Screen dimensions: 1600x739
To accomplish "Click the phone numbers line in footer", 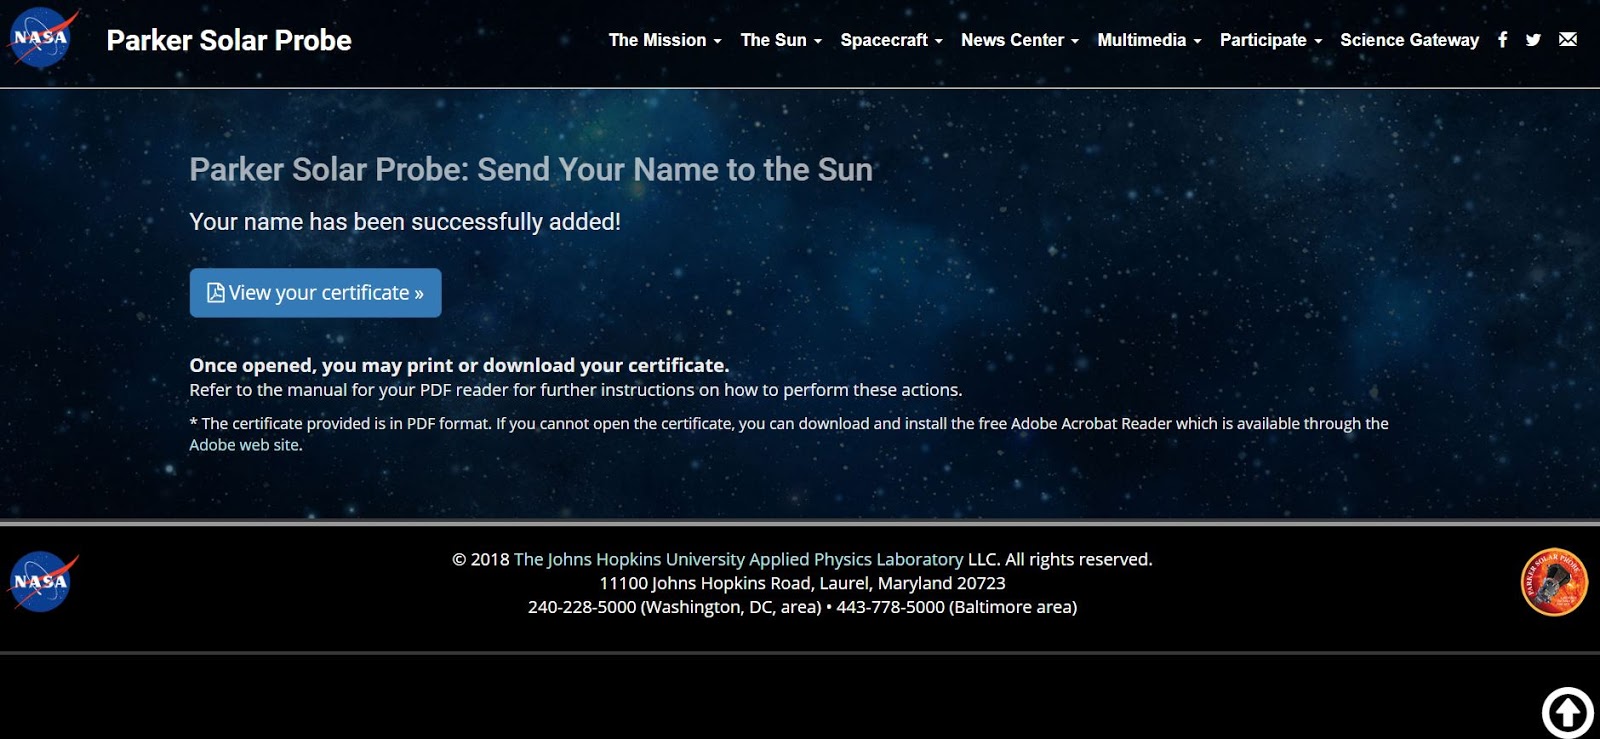I will tap(802, 607).
